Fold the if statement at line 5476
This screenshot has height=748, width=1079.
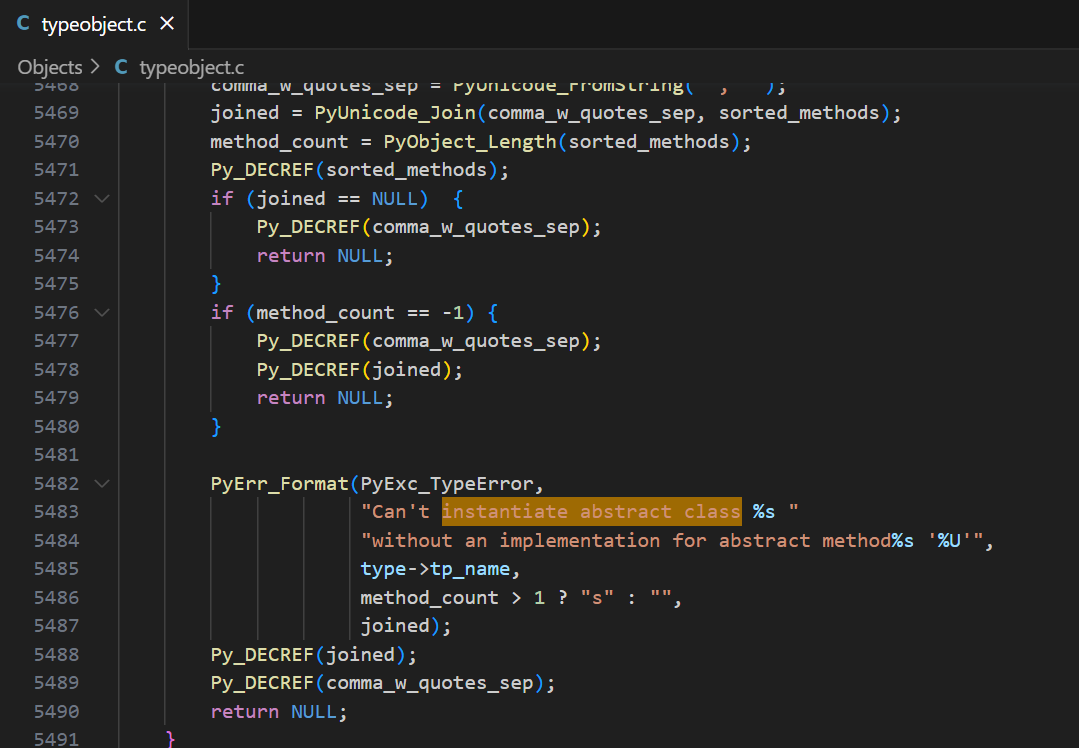[101, 312]
